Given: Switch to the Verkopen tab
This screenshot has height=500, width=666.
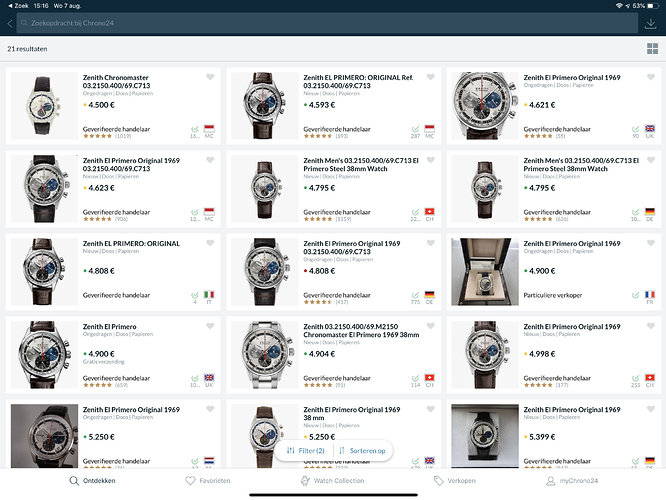Looking at the screenshot, I should (454, 481).
